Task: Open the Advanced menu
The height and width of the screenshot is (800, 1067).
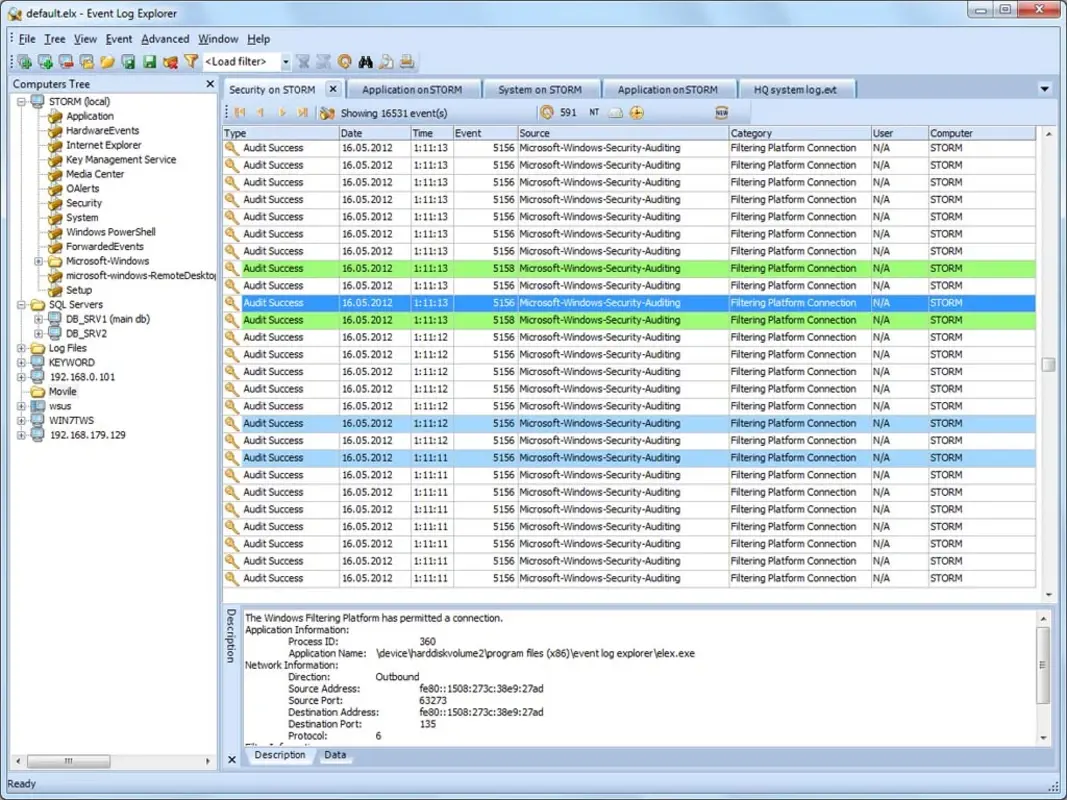Action: click(165, 38)
